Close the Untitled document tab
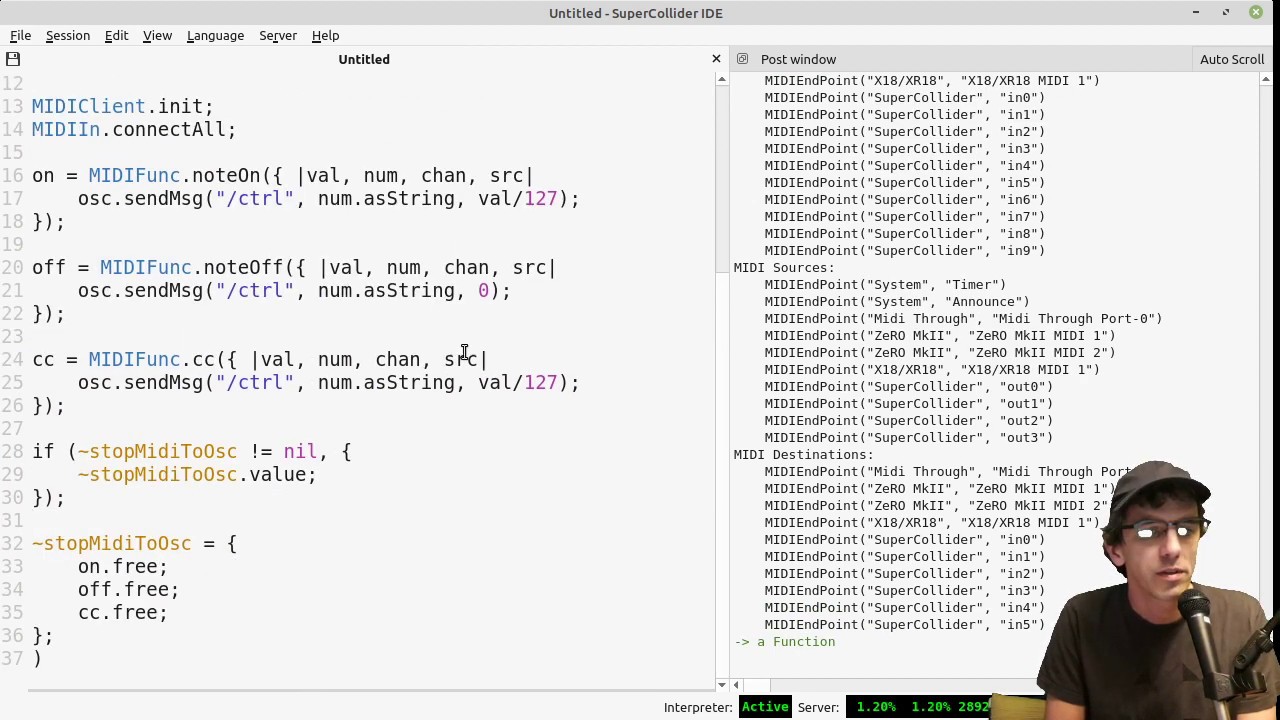 [x=716, y=59]
